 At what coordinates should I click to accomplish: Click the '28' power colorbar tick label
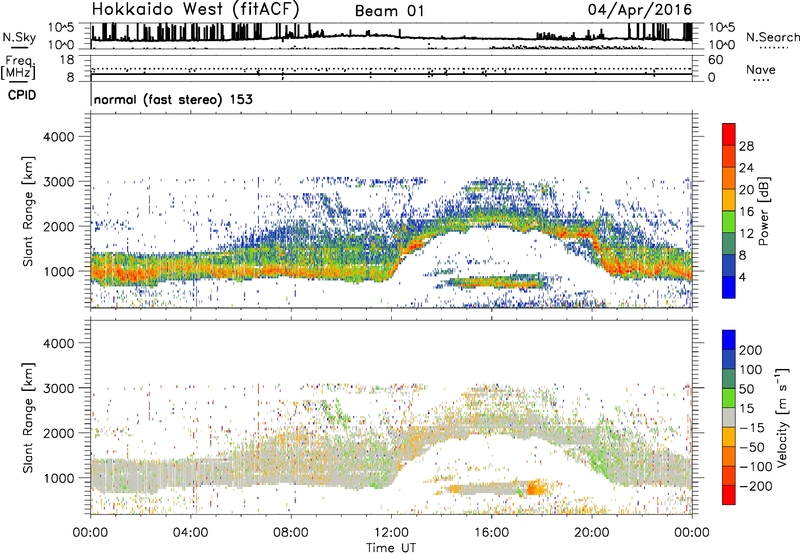click(746, 146)
